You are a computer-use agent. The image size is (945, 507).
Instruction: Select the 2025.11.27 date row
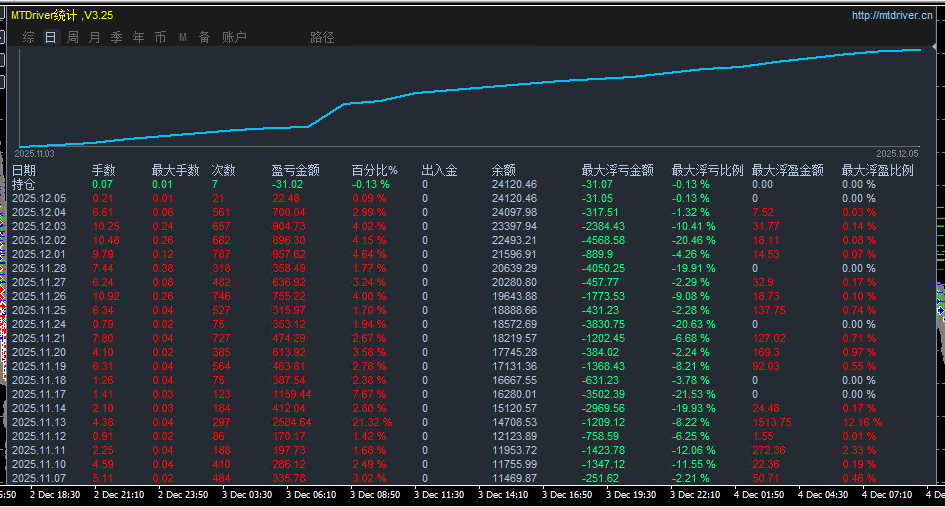pyautogui.click(x=39, y=282)
